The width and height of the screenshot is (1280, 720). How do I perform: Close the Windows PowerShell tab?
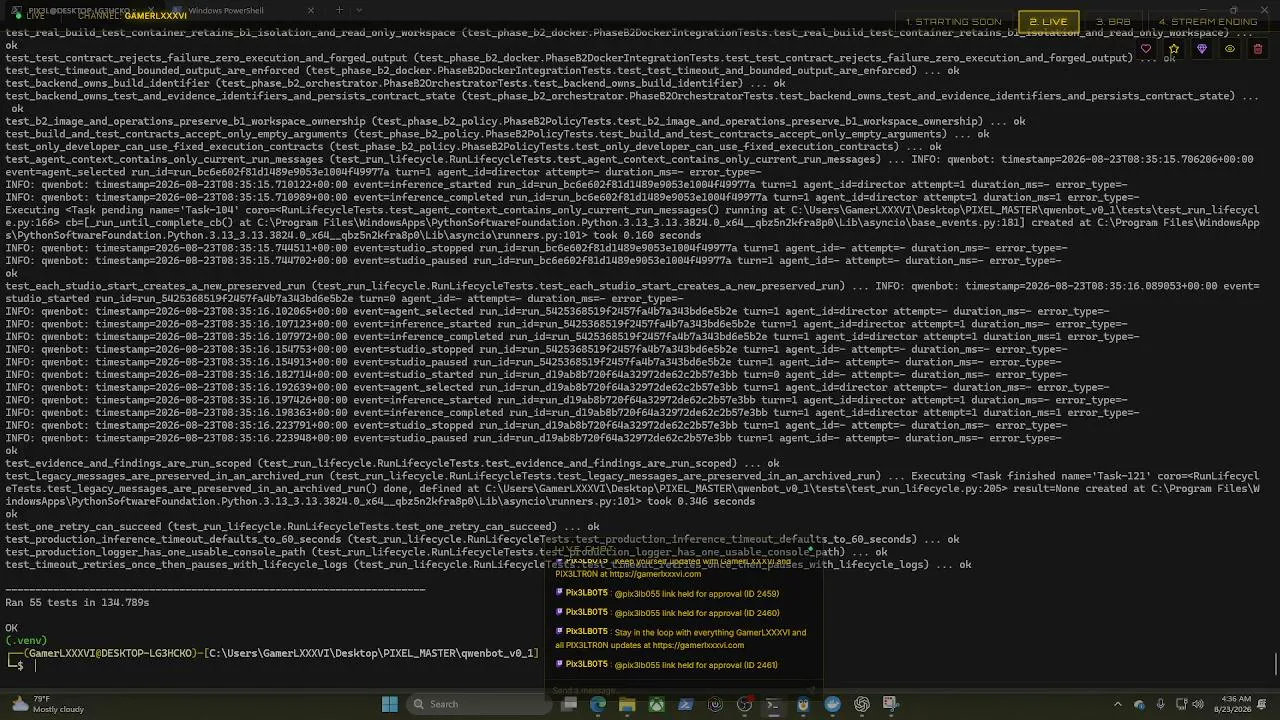coord(310,11)
